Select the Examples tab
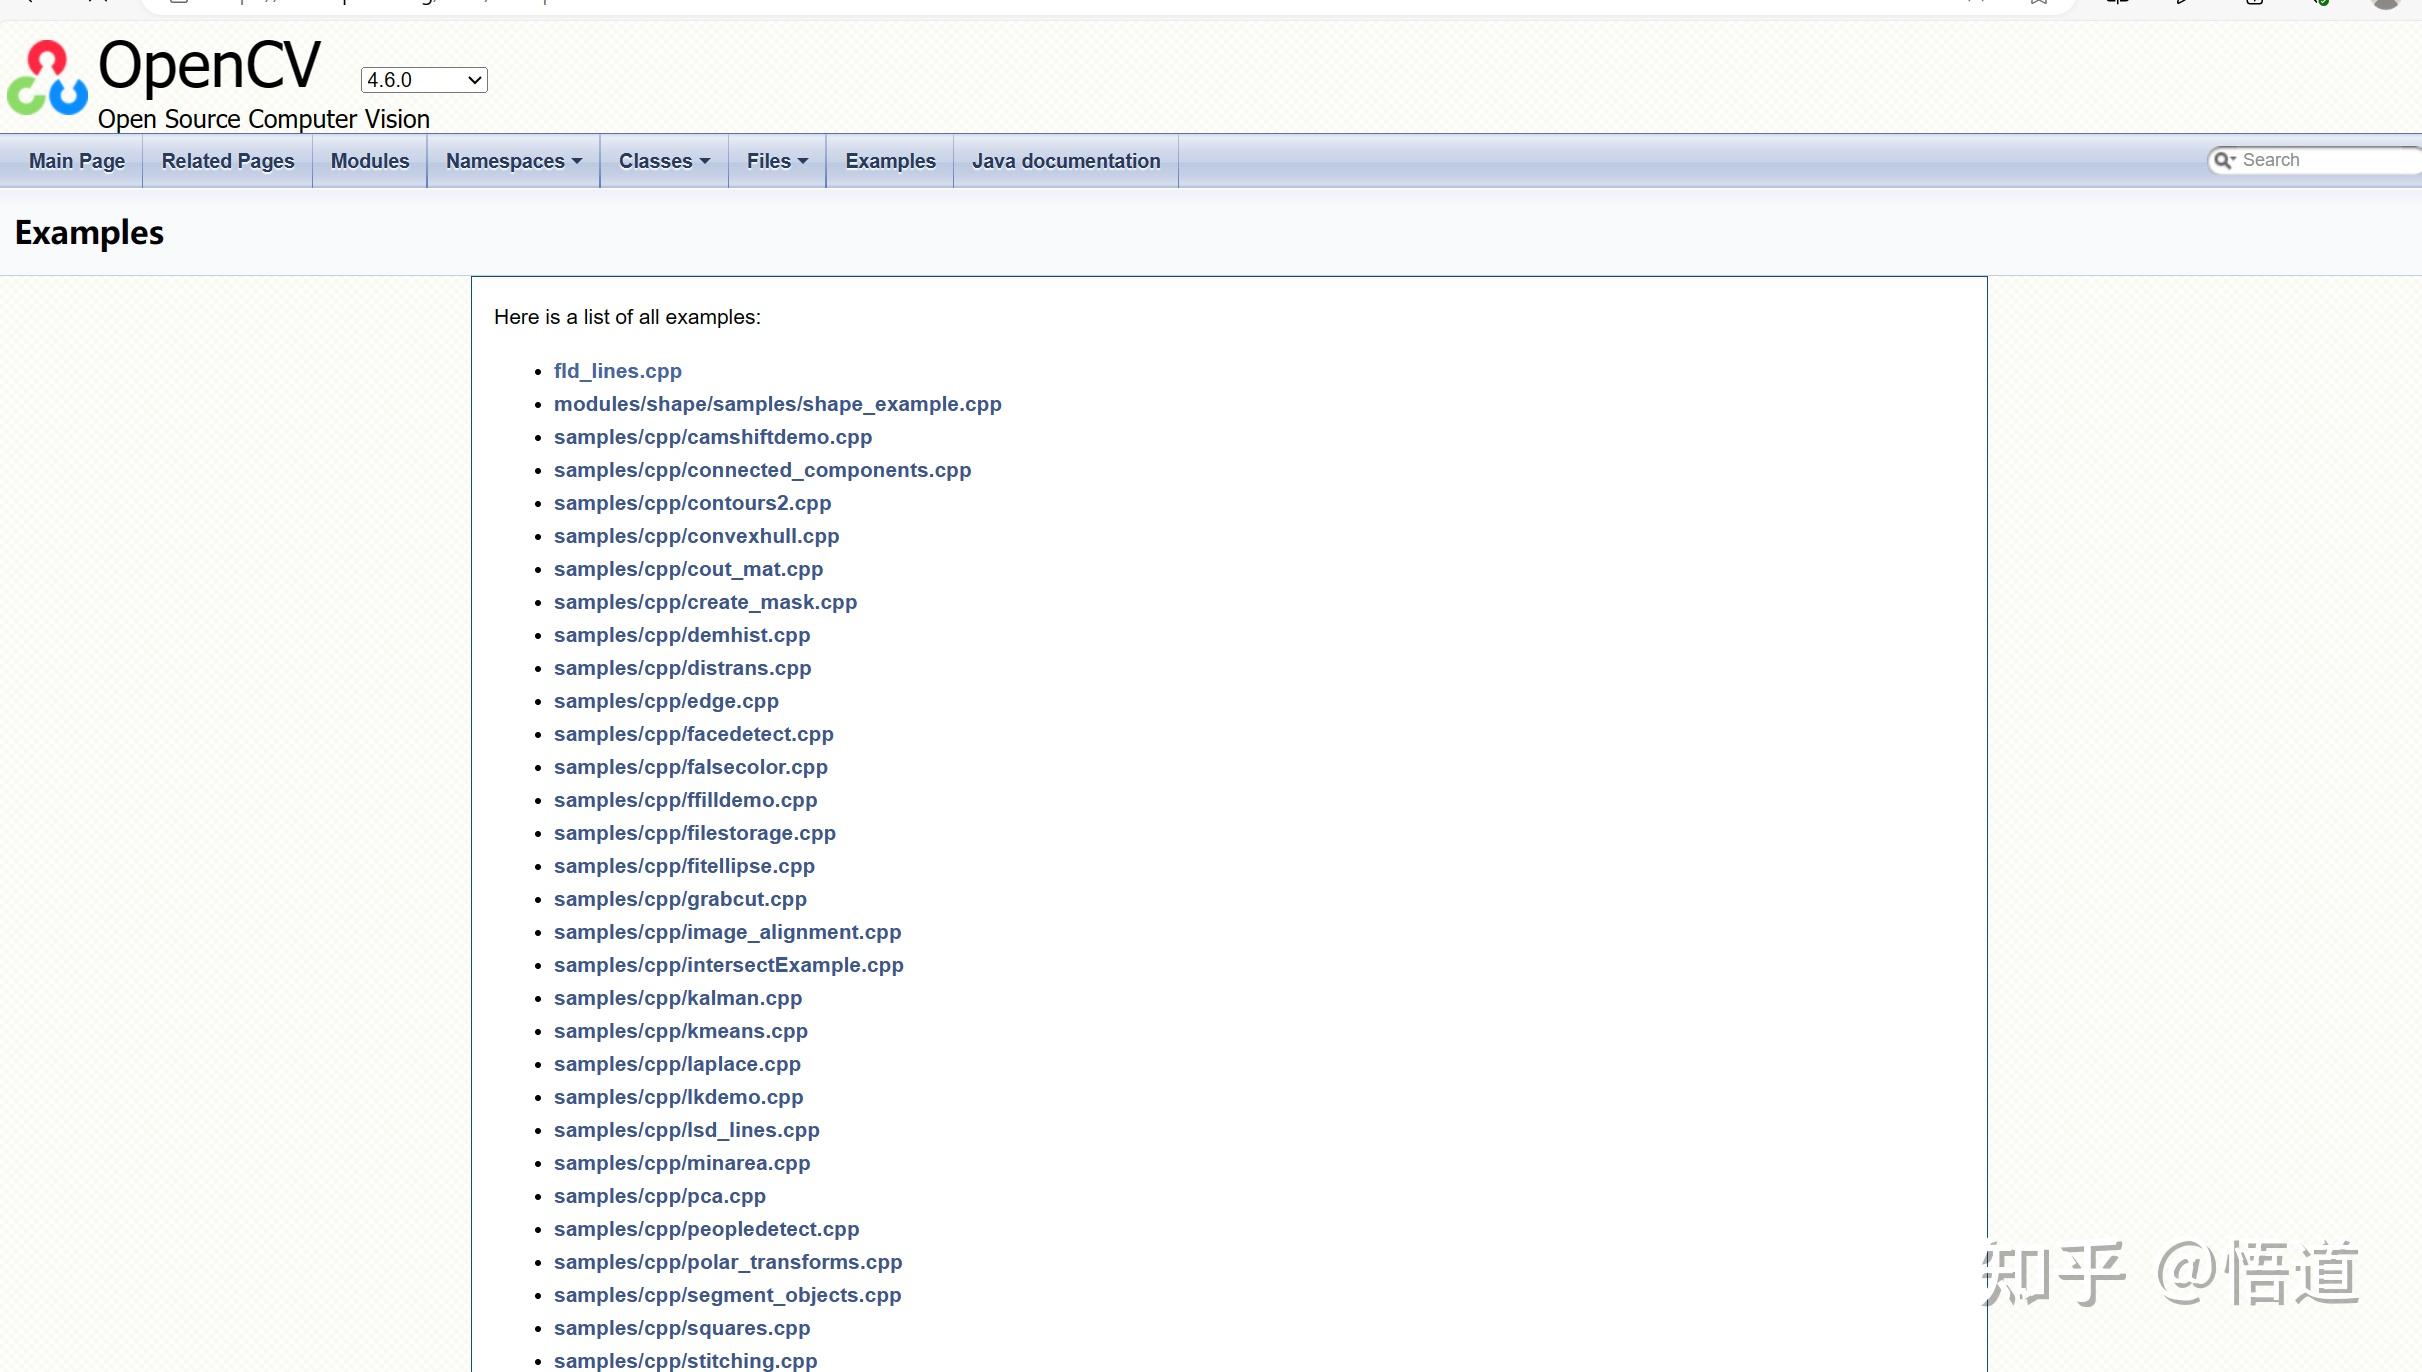 (x=890, y=161)
